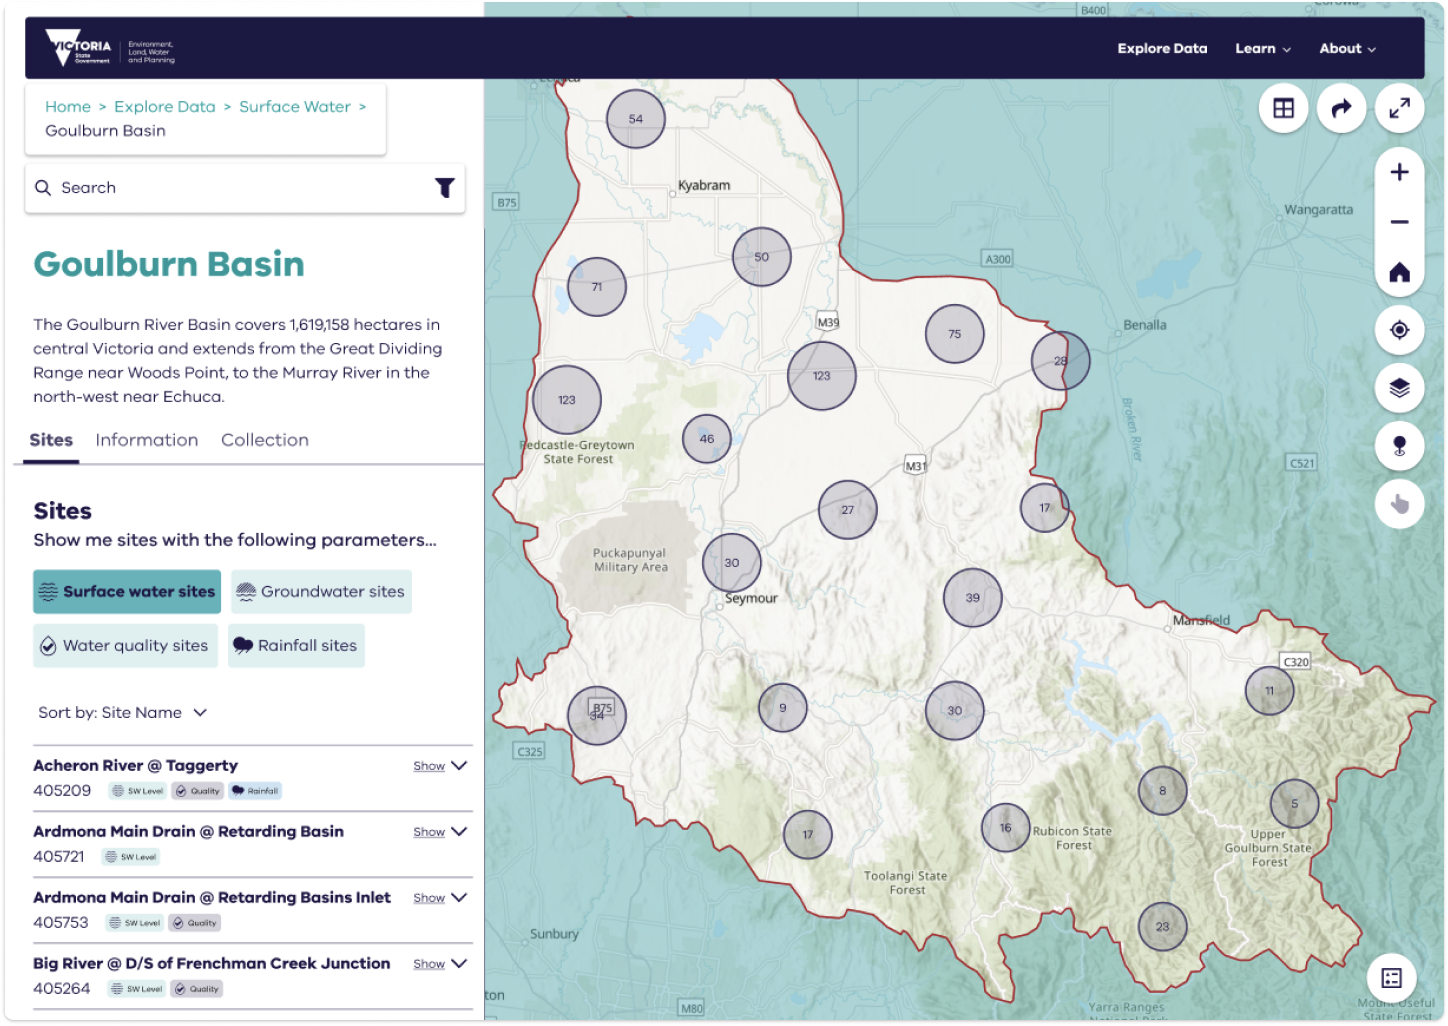This screenshot has height=1026, width=1448.
Task: Zoom out on the map
Action: pyautogui.click(x=1399, y=222)
